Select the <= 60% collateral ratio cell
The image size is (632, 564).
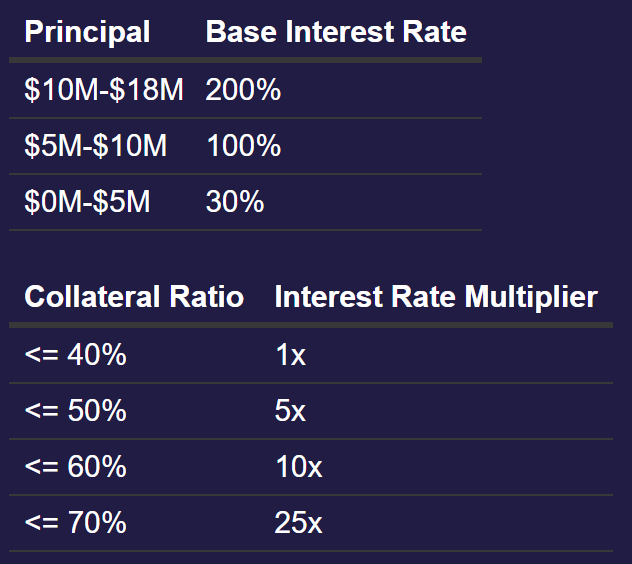[x=75, y=467]
